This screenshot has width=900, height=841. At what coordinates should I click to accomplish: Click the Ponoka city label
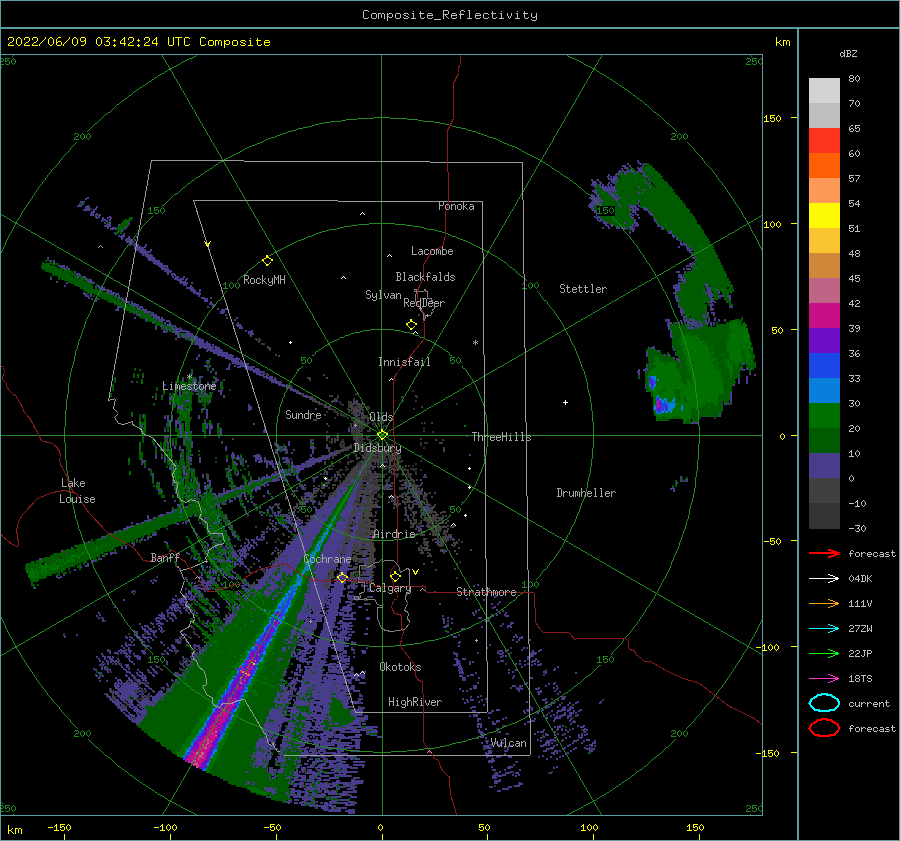(456, 206)
